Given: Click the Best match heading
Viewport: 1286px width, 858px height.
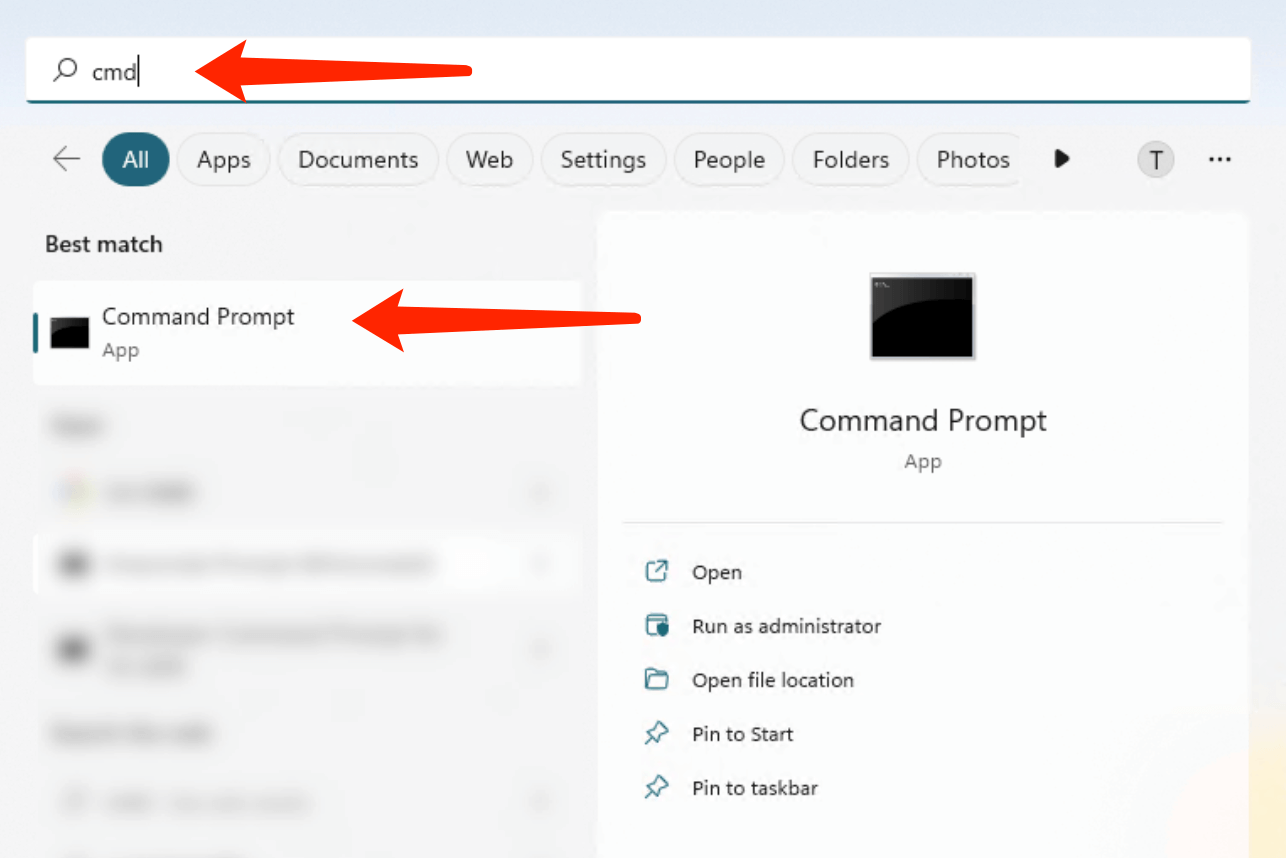Looking at the screenshot, I should pos(104,244).
